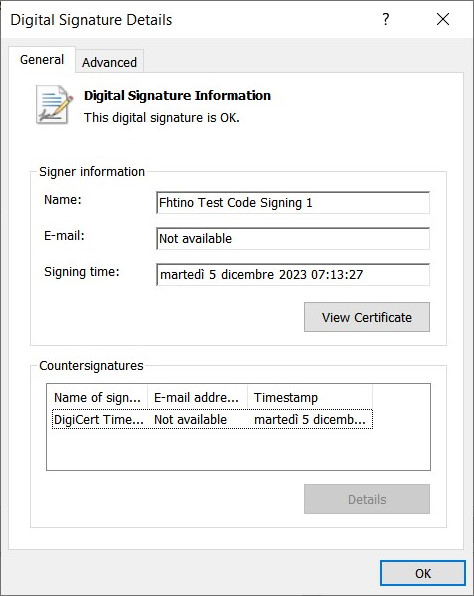Click the signed document certificate icon

(54, 105)
